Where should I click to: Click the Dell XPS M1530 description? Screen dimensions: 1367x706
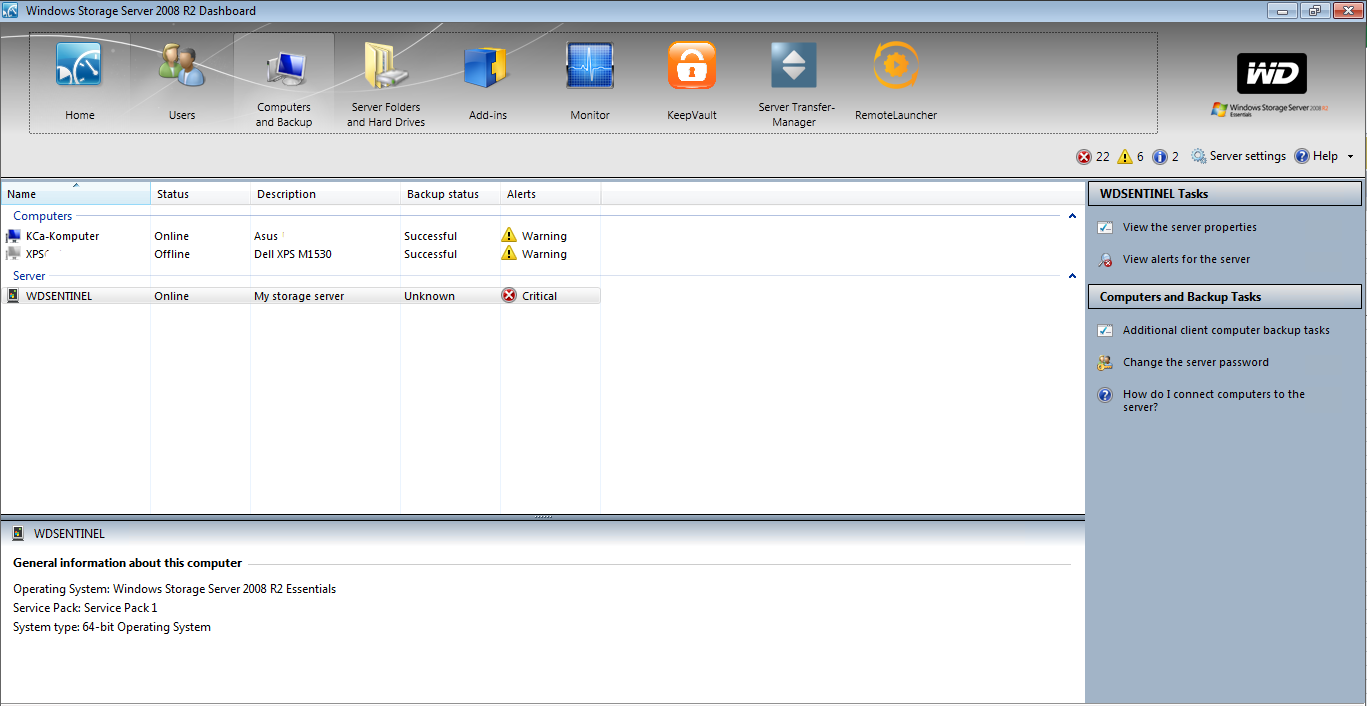292,254
